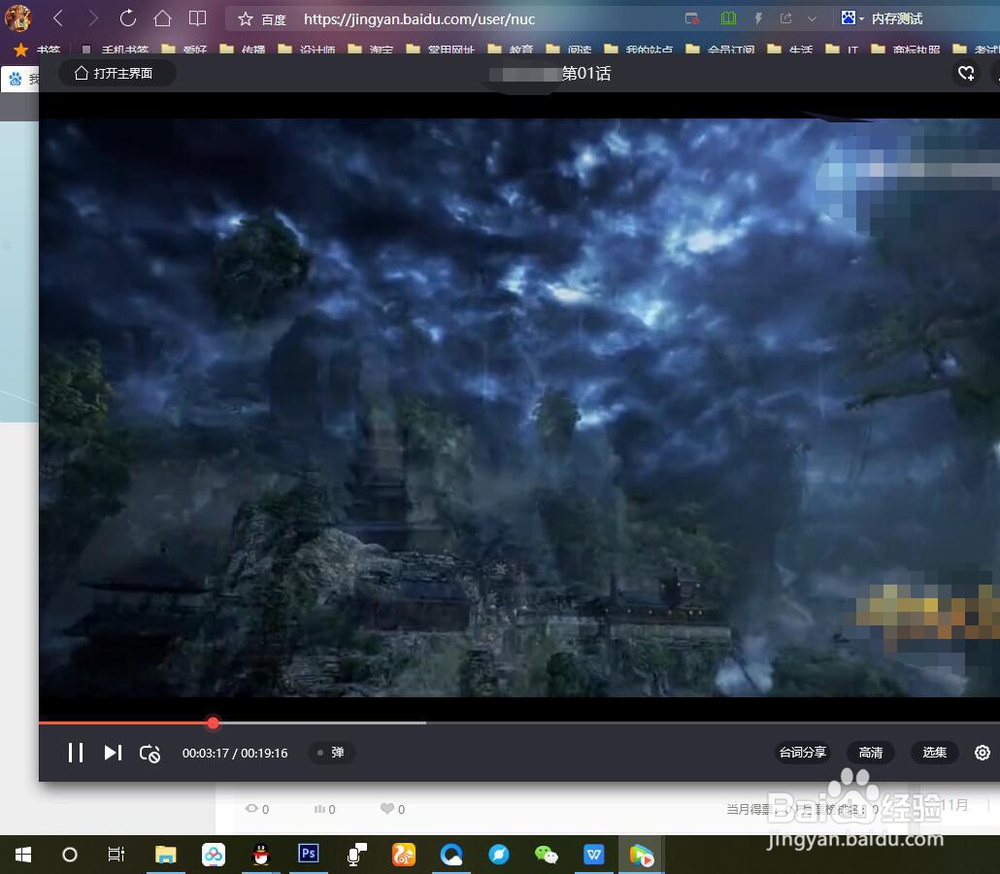
Task: Open the Baidu search engine selector dropdown
Action: (x=852, y=19)
